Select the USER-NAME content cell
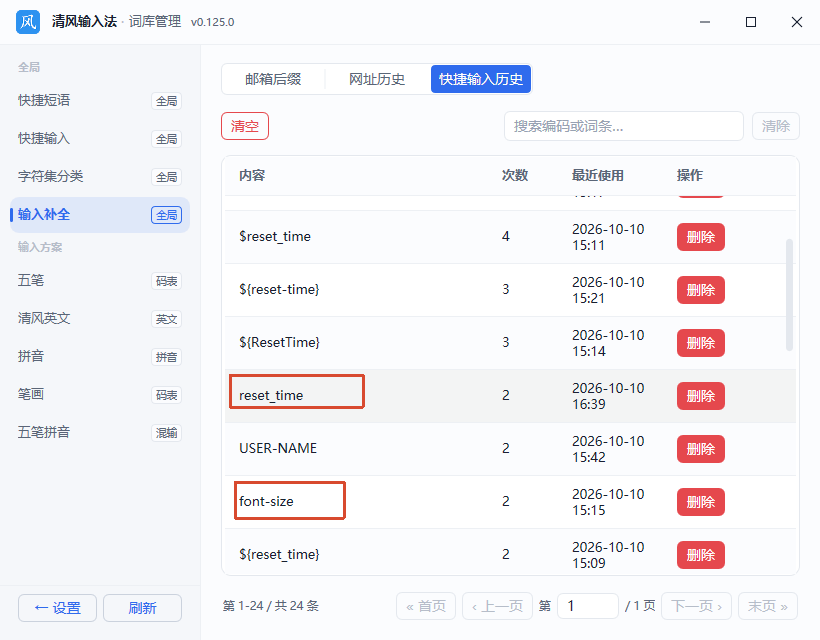 (x=278, y=449)
